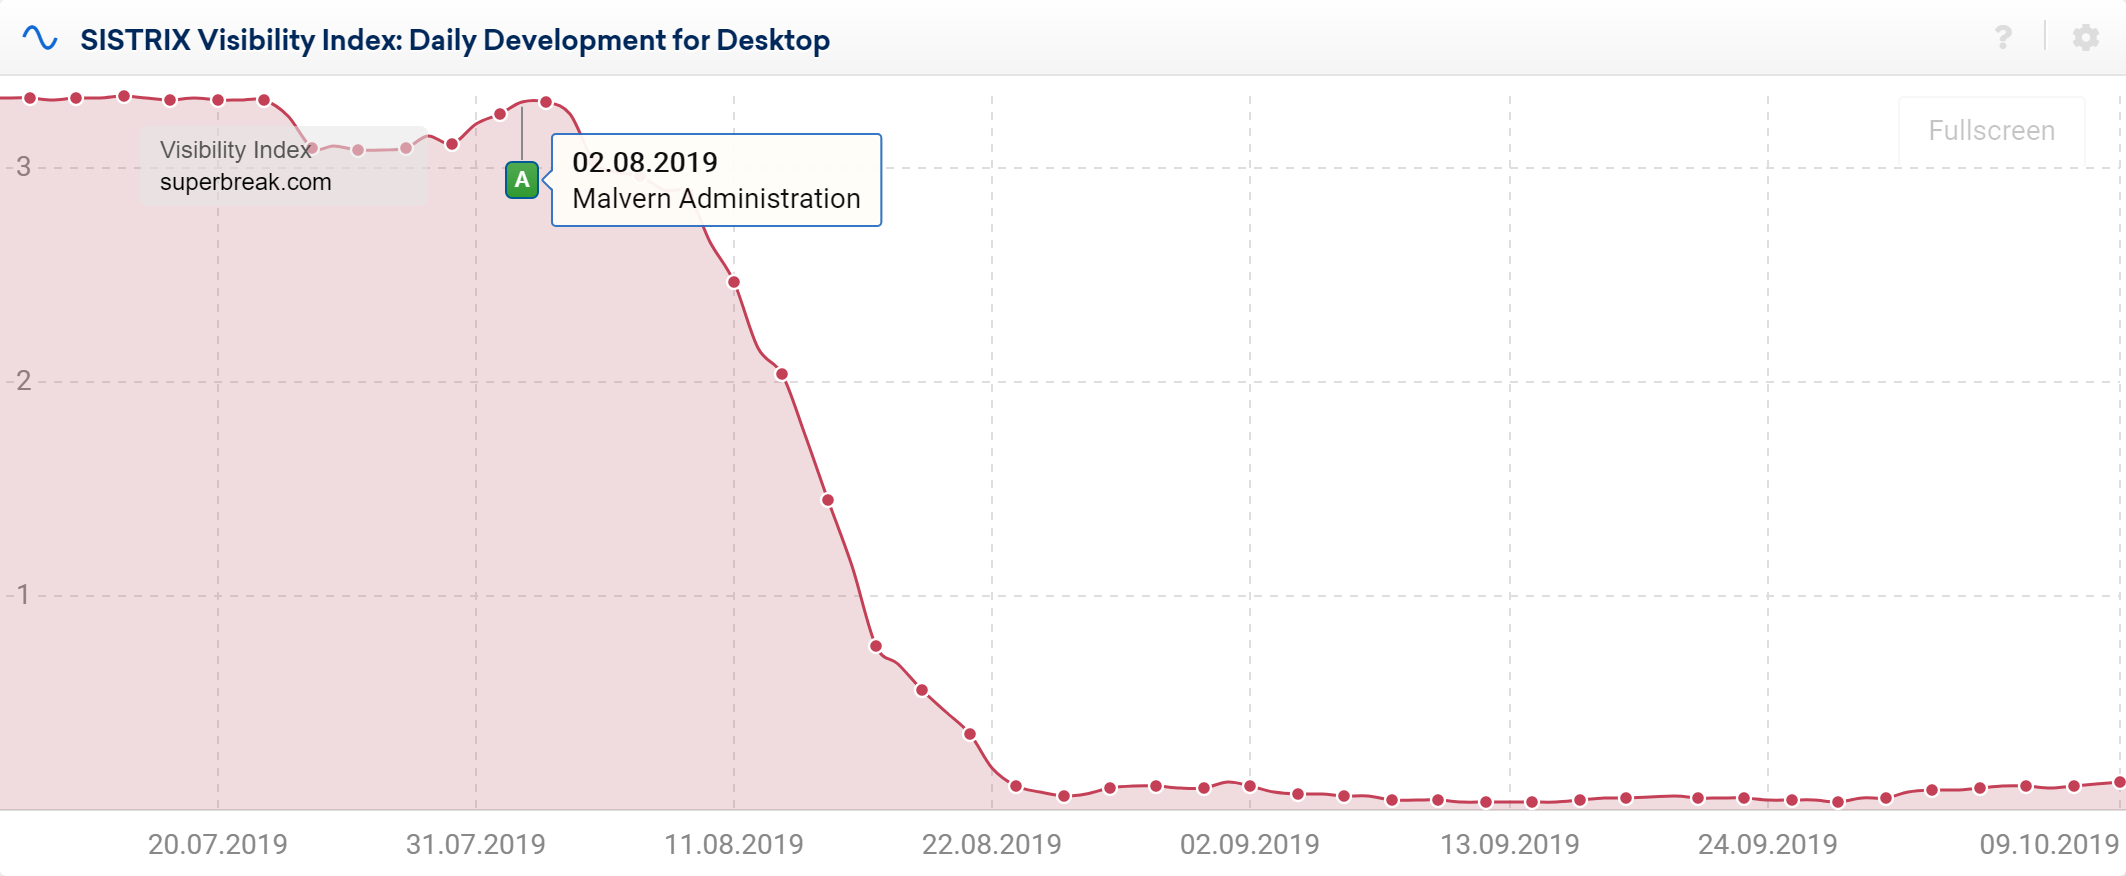Viewport: 2126px width, 876px height.
Task: Click the y-axis label 3
Action: (24, 167)
